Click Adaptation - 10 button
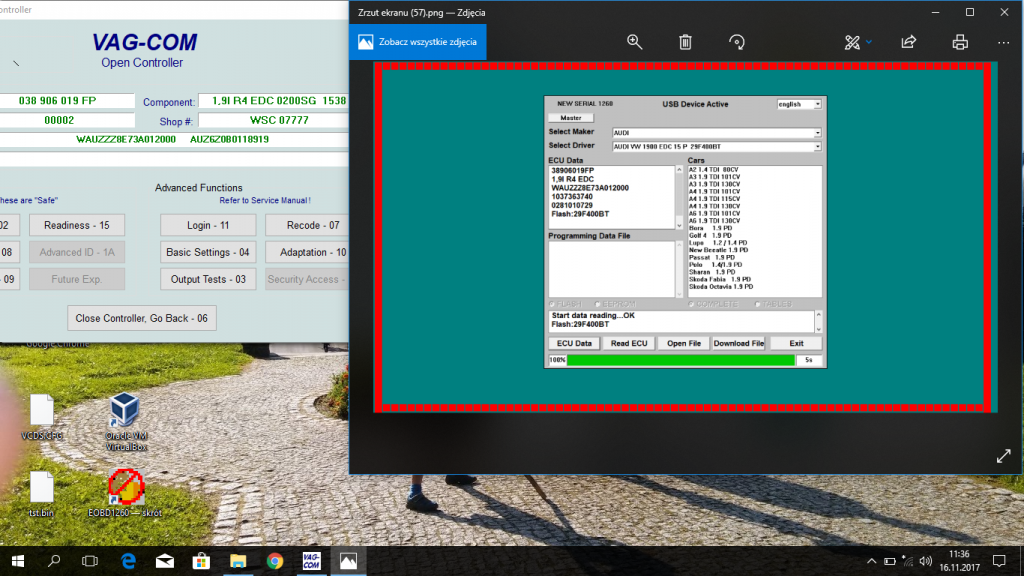The width and height of the screenshot is (1024, 576). click(x=307, y=252)
